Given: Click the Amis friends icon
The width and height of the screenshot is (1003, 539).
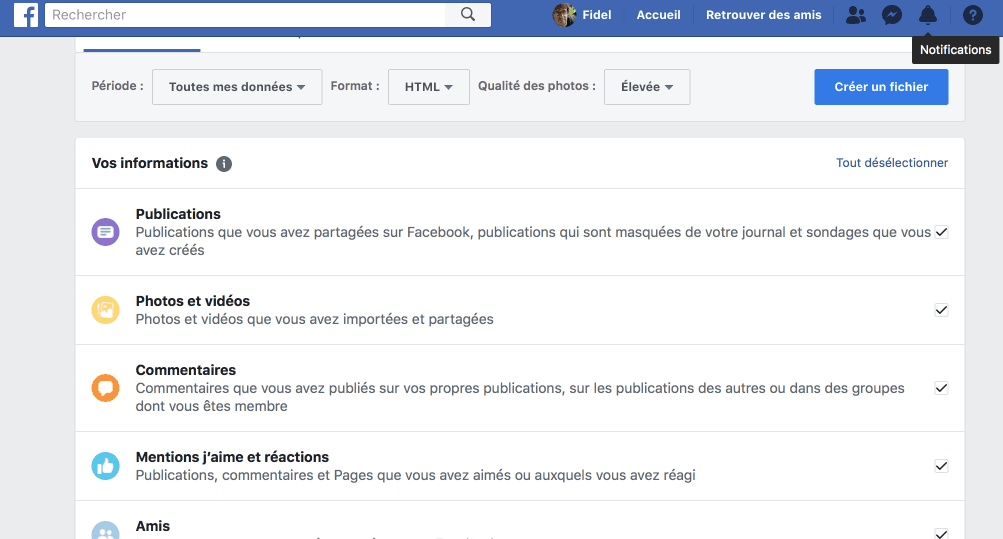Looking at the screenshot, I should coord(106,531).
